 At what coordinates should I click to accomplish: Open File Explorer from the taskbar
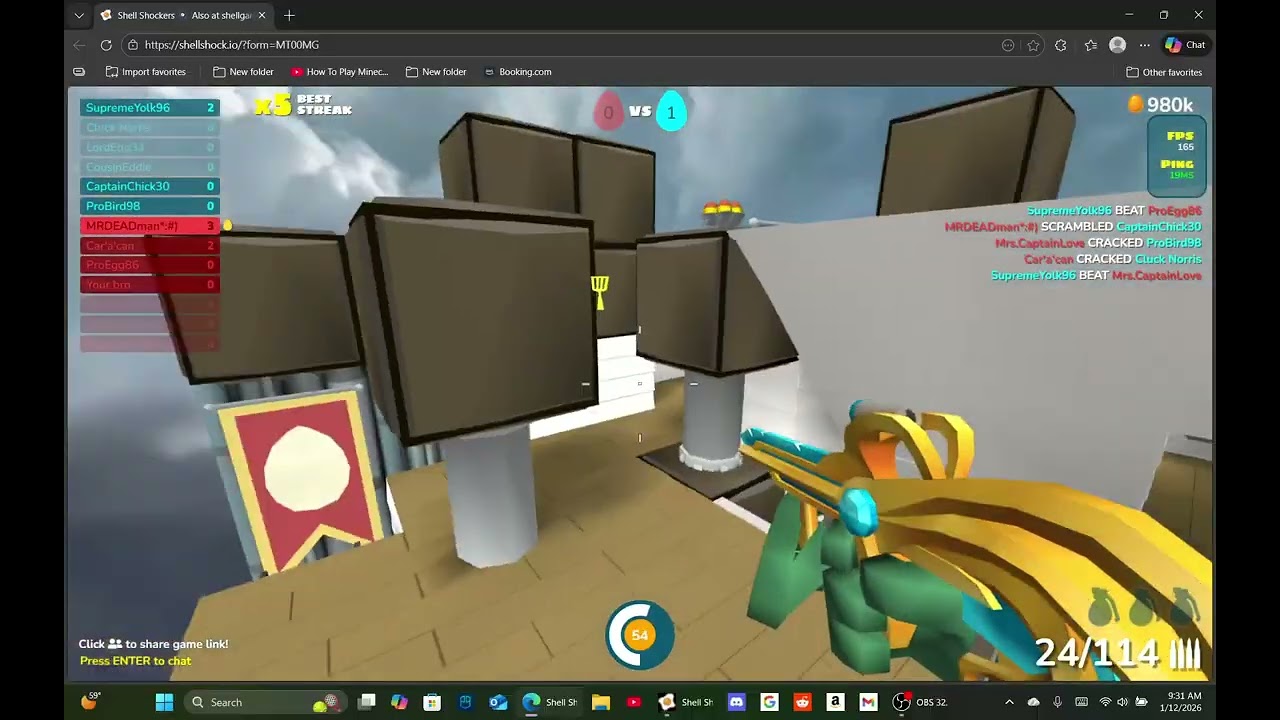(x=601, y=702)
